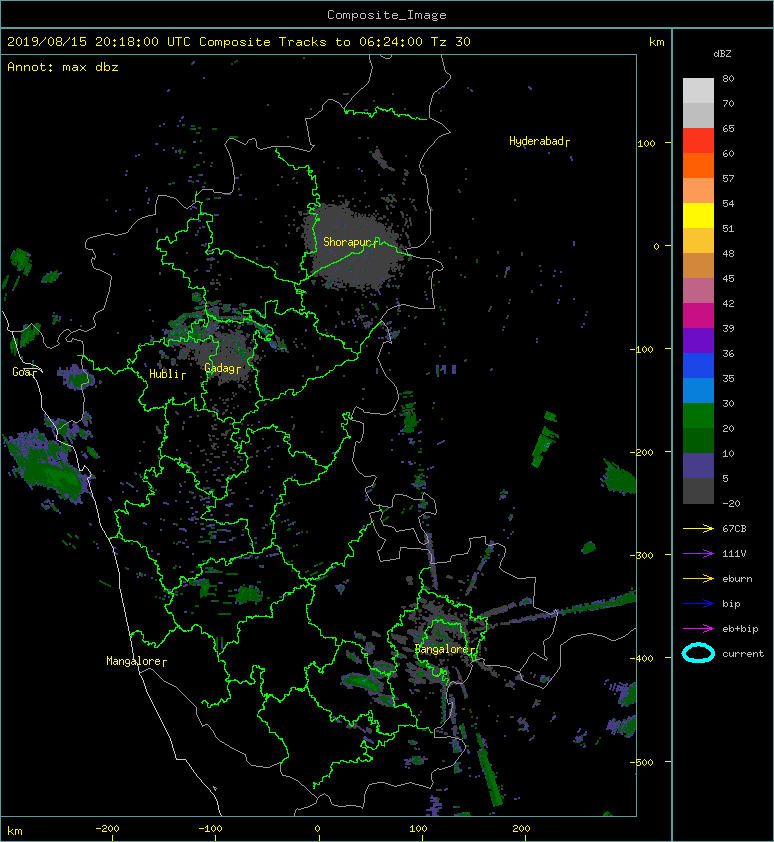Click the 0 tick on the horizontal km axis
The width and height of the screenshot is (774, 842).
point(318,829)
